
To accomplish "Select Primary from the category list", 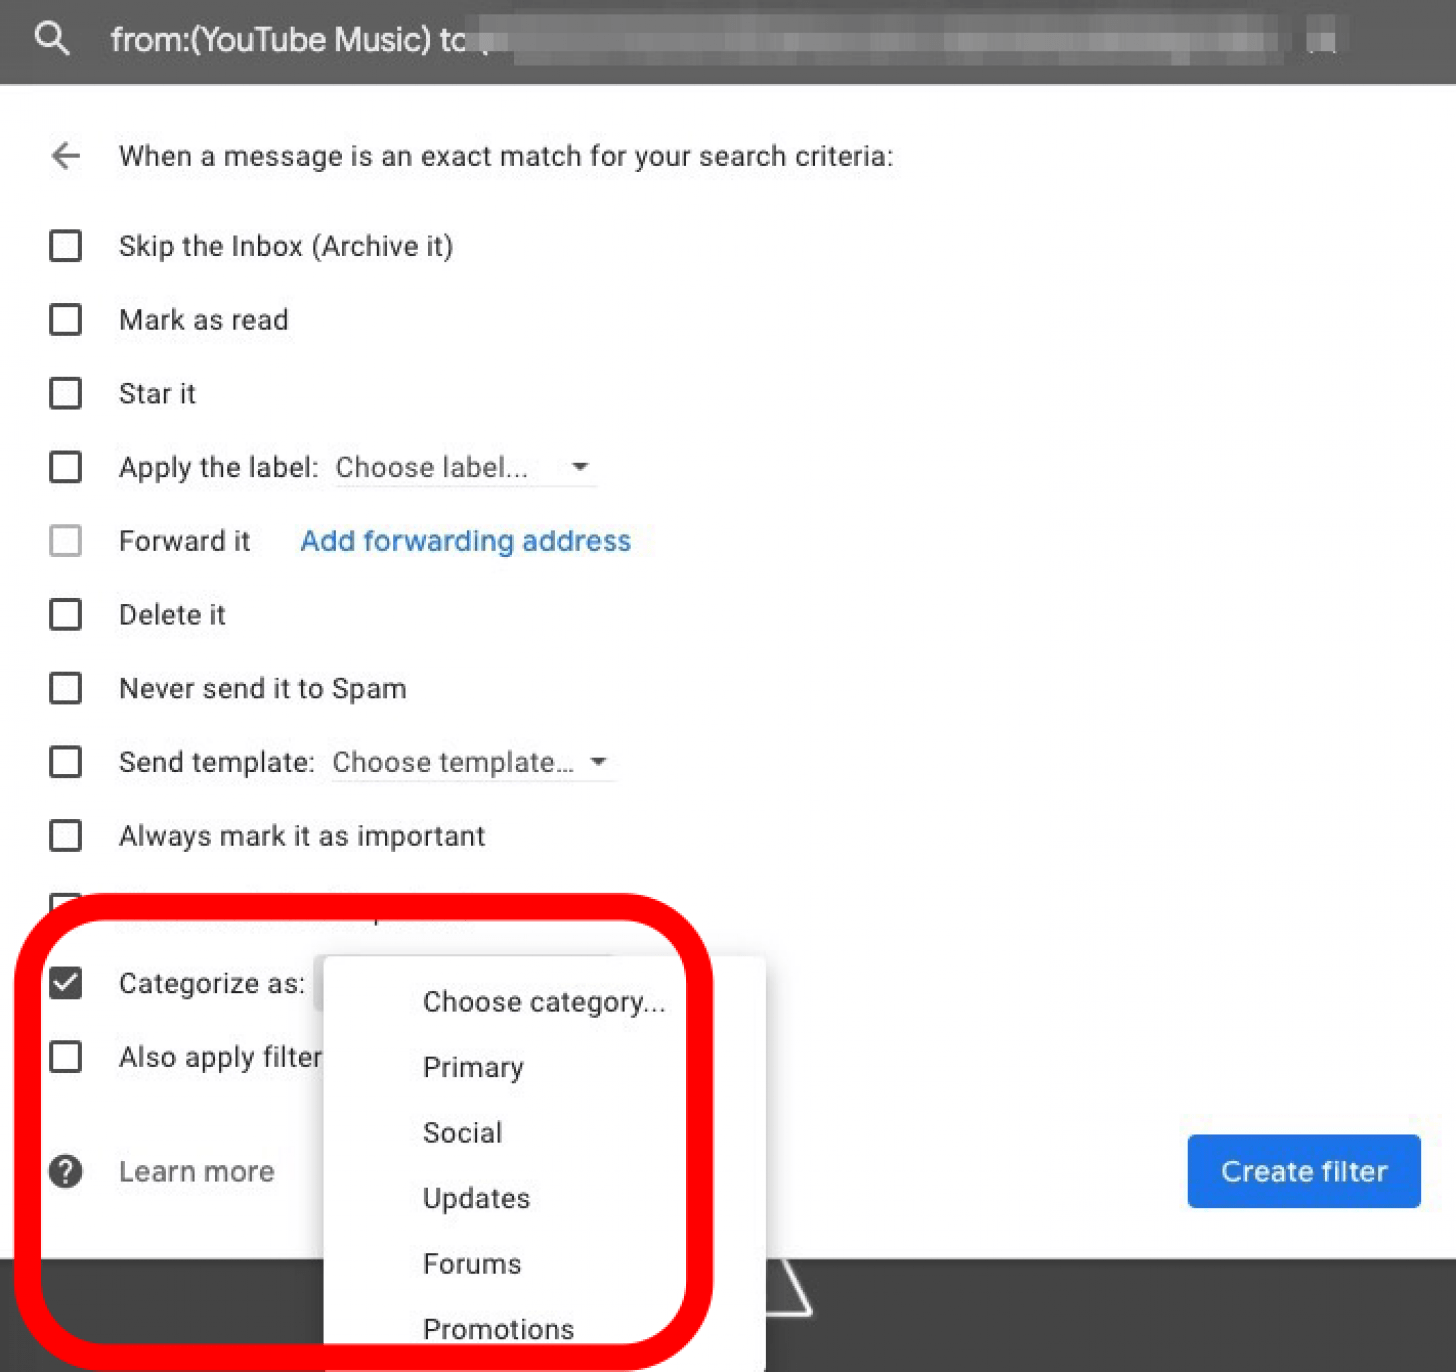I will 473,1067.
